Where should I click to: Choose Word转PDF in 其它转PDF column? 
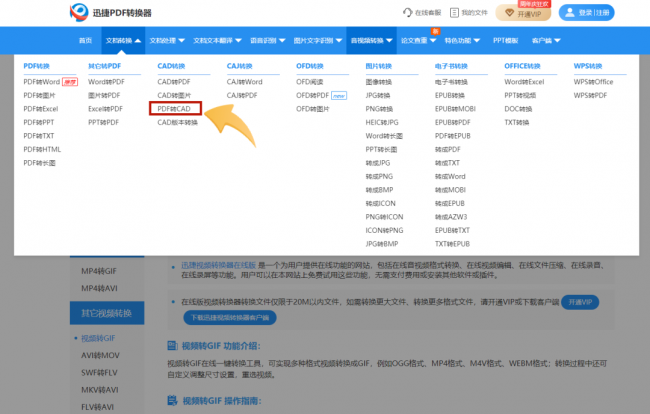coord(106,82)
